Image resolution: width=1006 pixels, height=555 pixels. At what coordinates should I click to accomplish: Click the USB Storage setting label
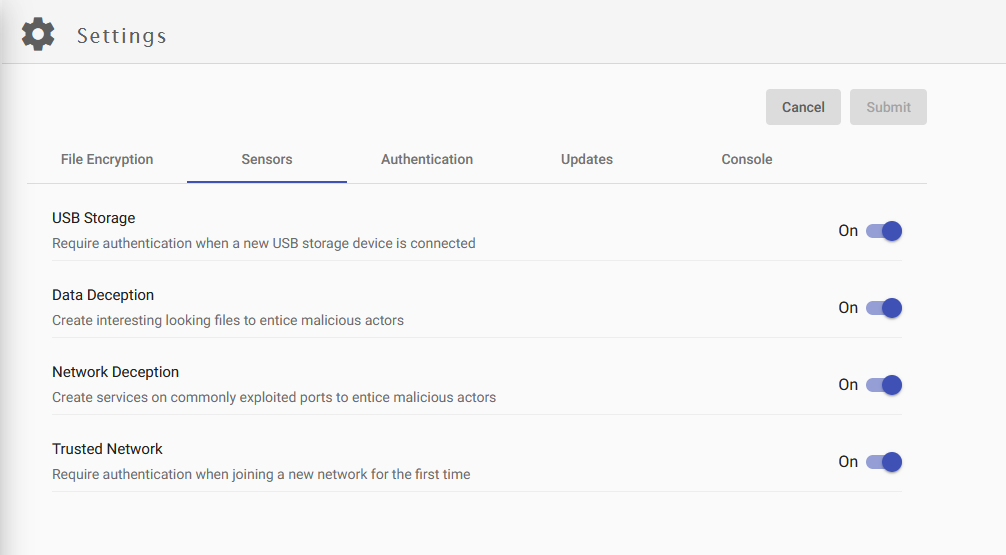(93, 218)
